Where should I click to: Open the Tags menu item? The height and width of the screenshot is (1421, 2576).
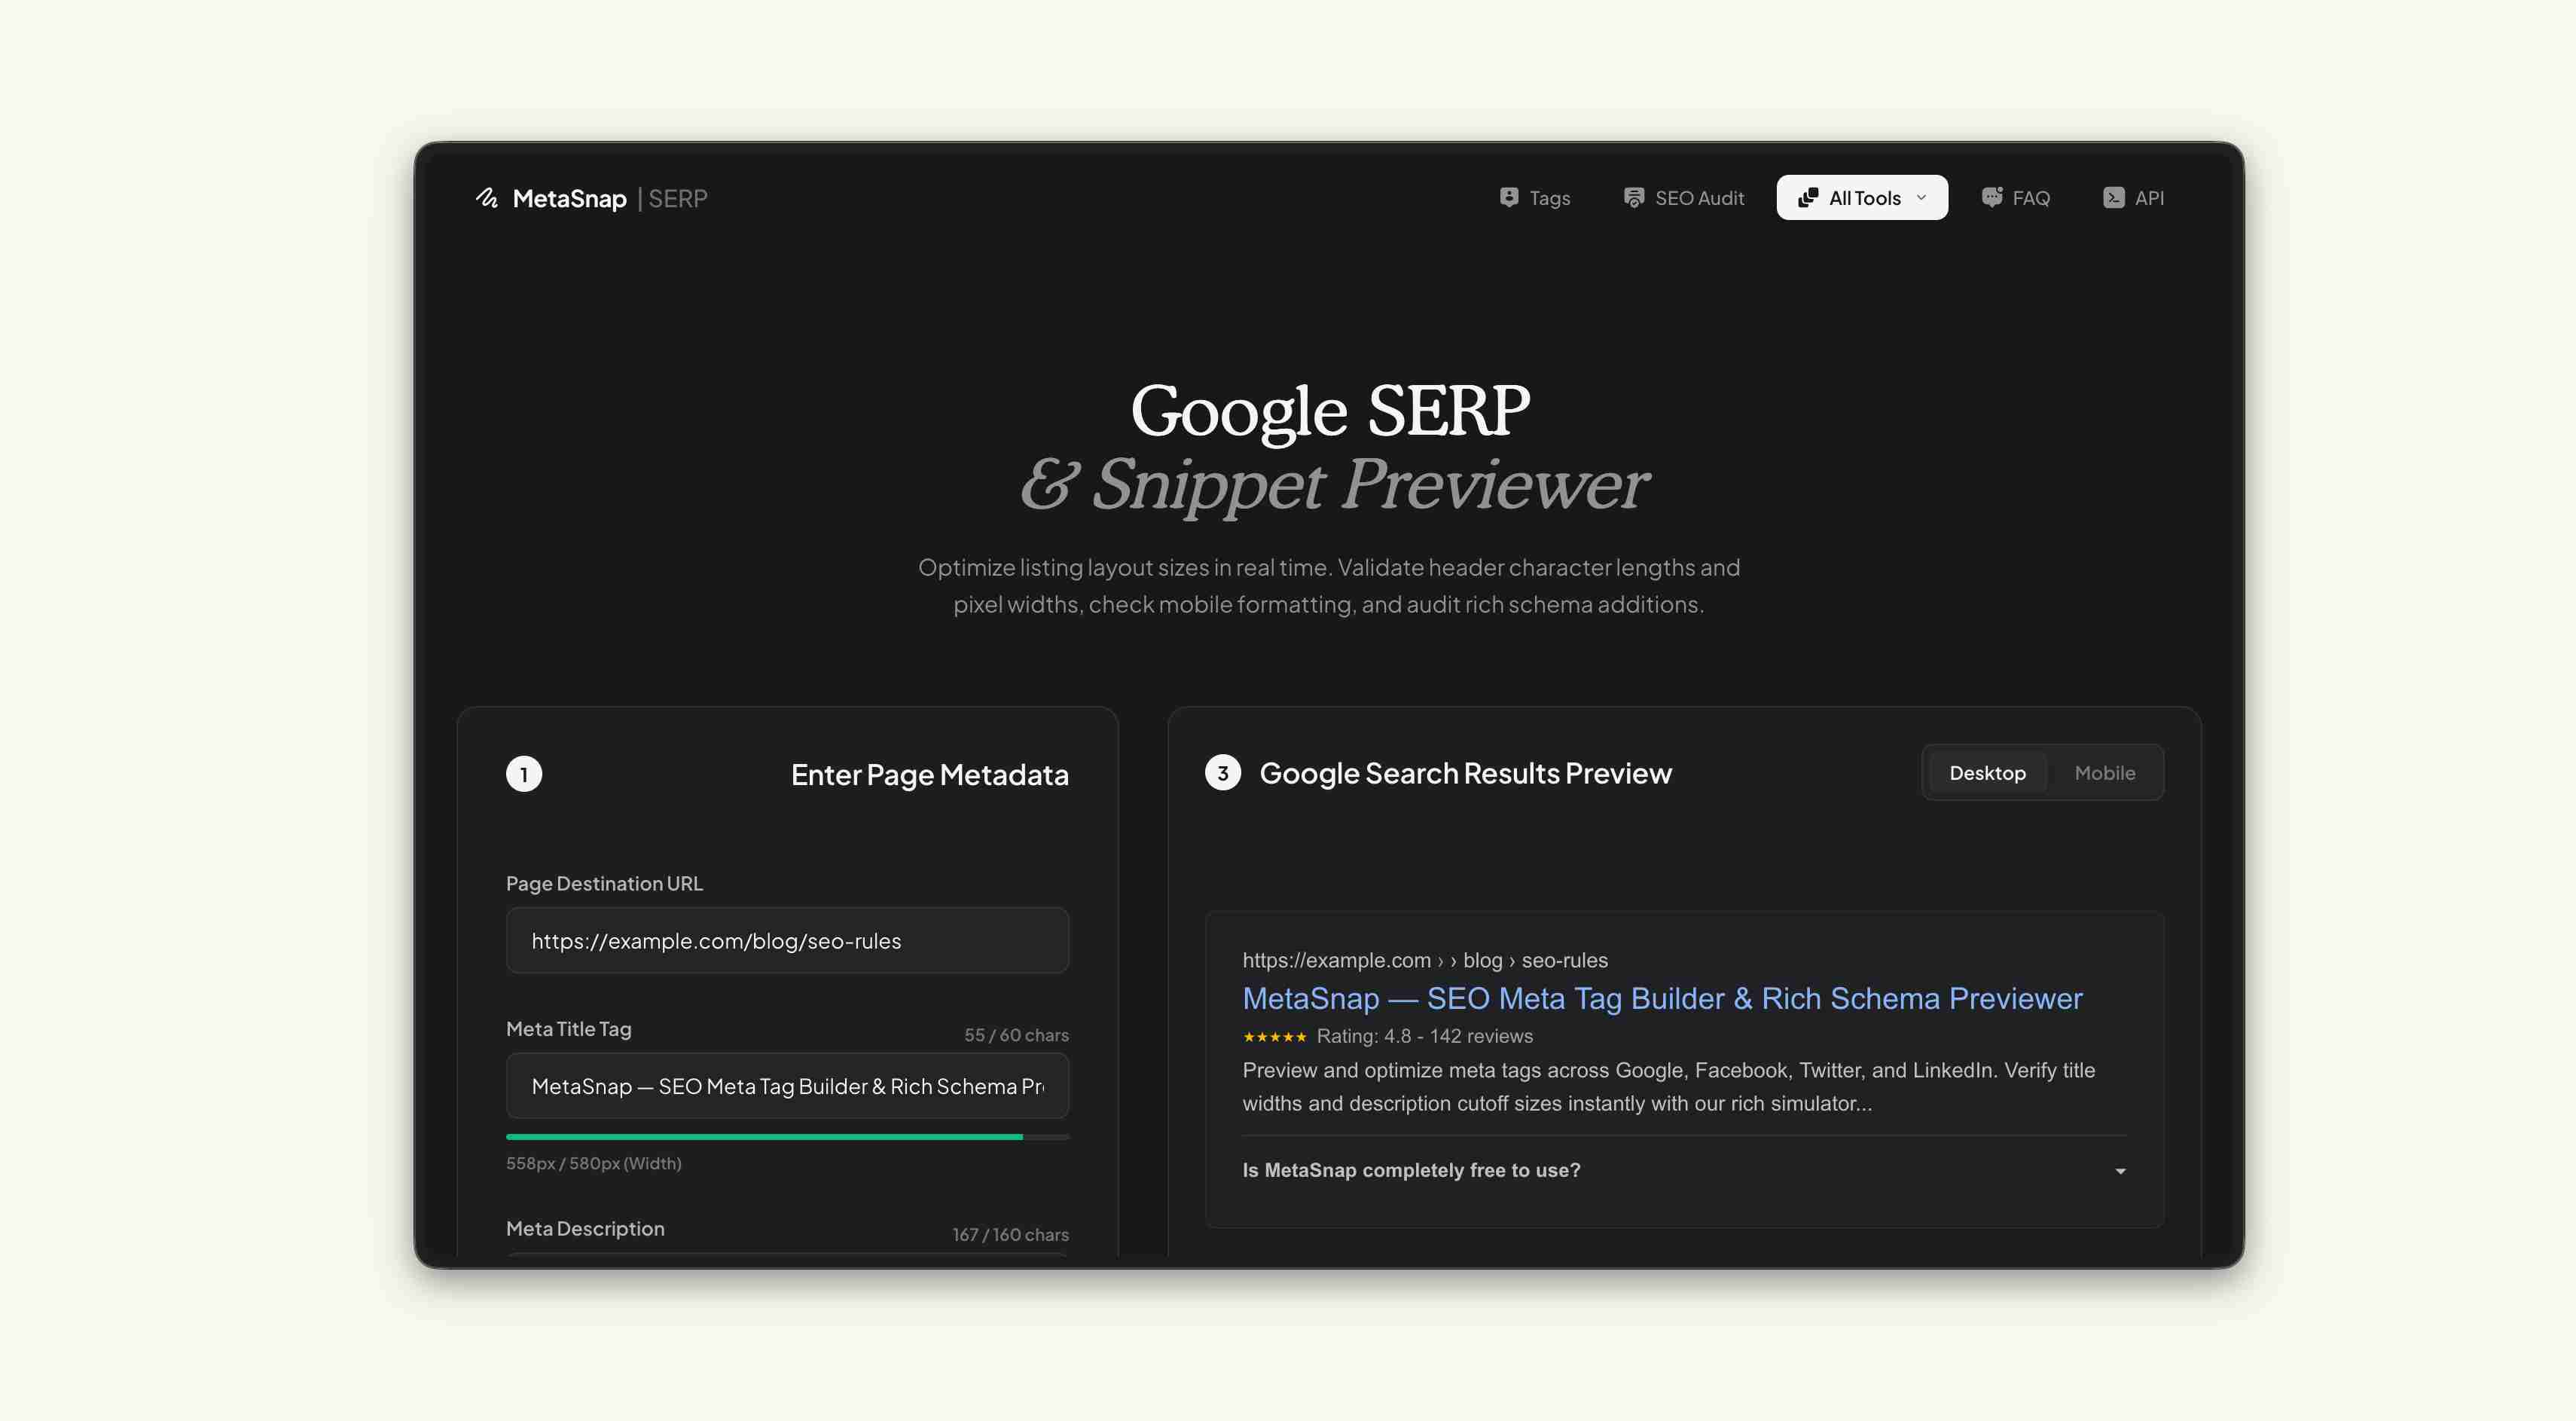tap(1535, 197)
